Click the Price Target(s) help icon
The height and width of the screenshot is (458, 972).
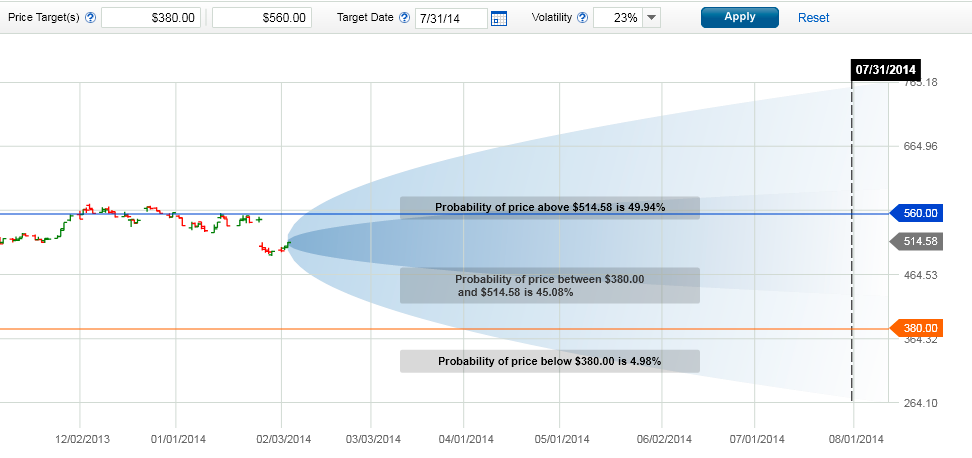pyautogui.click(x=91, y=18)
